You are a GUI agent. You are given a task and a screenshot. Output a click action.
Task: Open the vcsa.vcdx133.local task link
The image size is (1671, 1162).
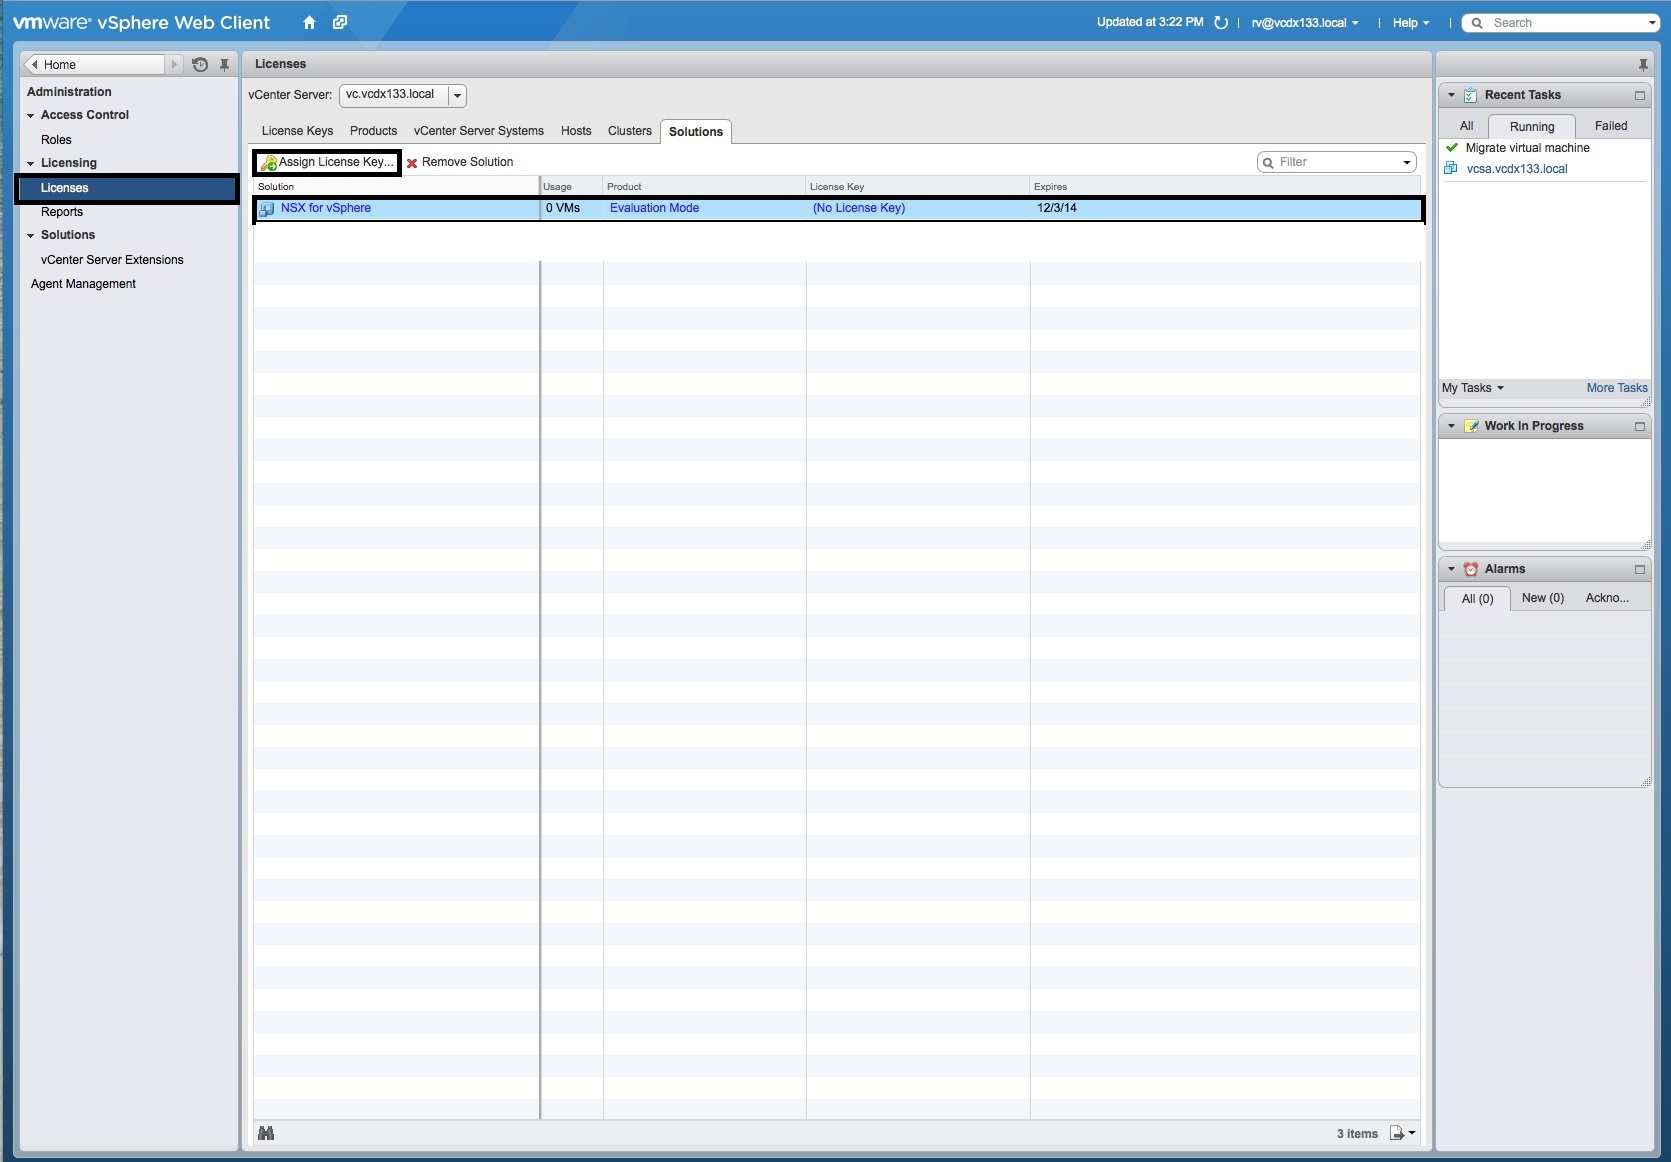tap(1516, 169)
